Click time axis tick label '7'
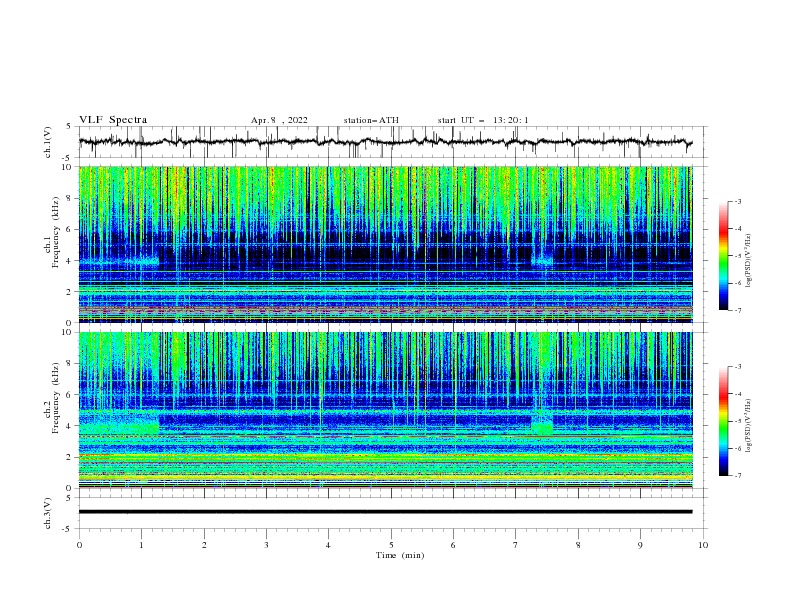The width and height of the screenshot is (792, 612). point(516,545)
